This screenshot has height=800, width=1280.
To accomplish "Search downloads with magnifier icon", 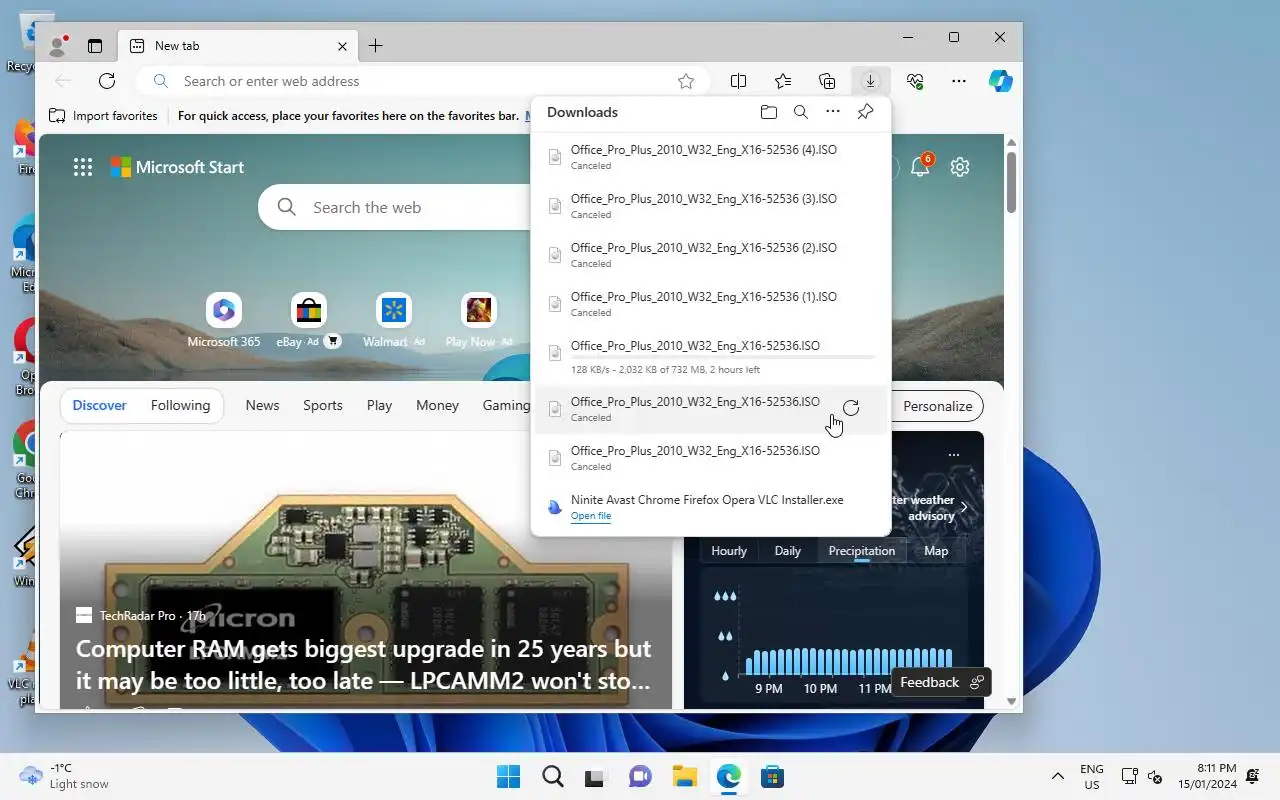I will click(x=801, y=112).
